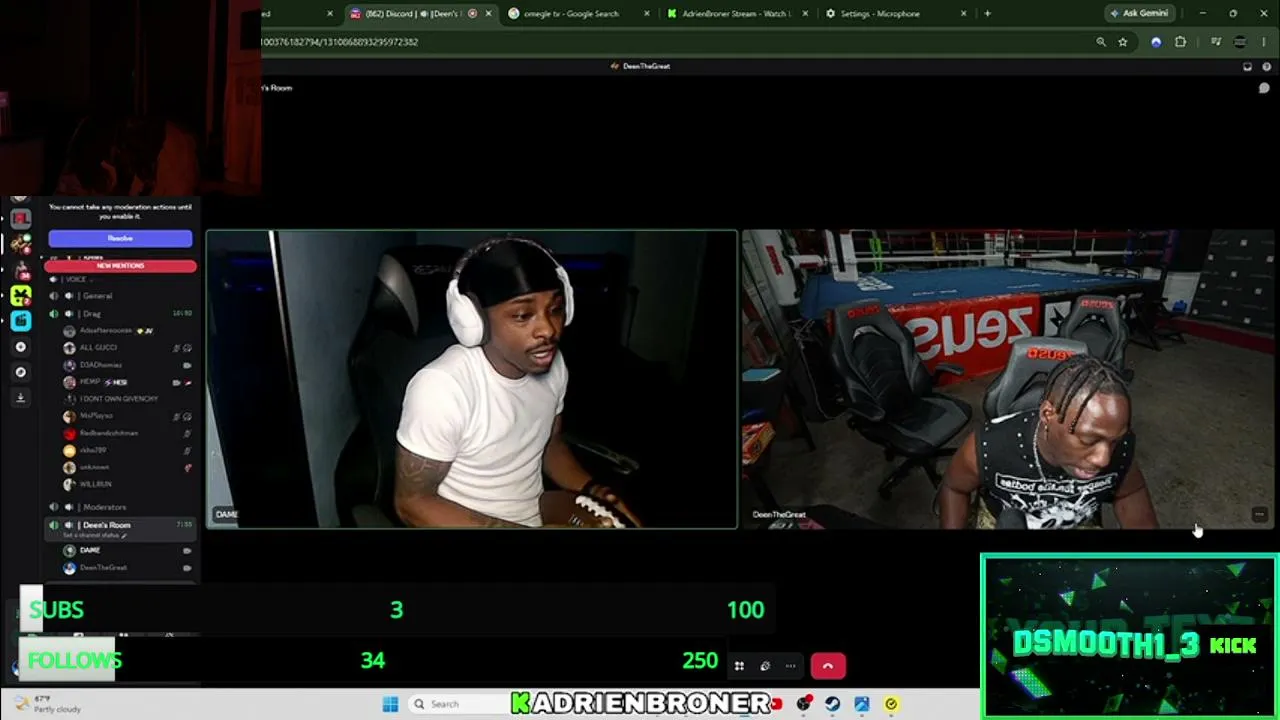This screenshot has height=720, width=1280.
Task: Click the Discord download apps icon
Action: 21,397
